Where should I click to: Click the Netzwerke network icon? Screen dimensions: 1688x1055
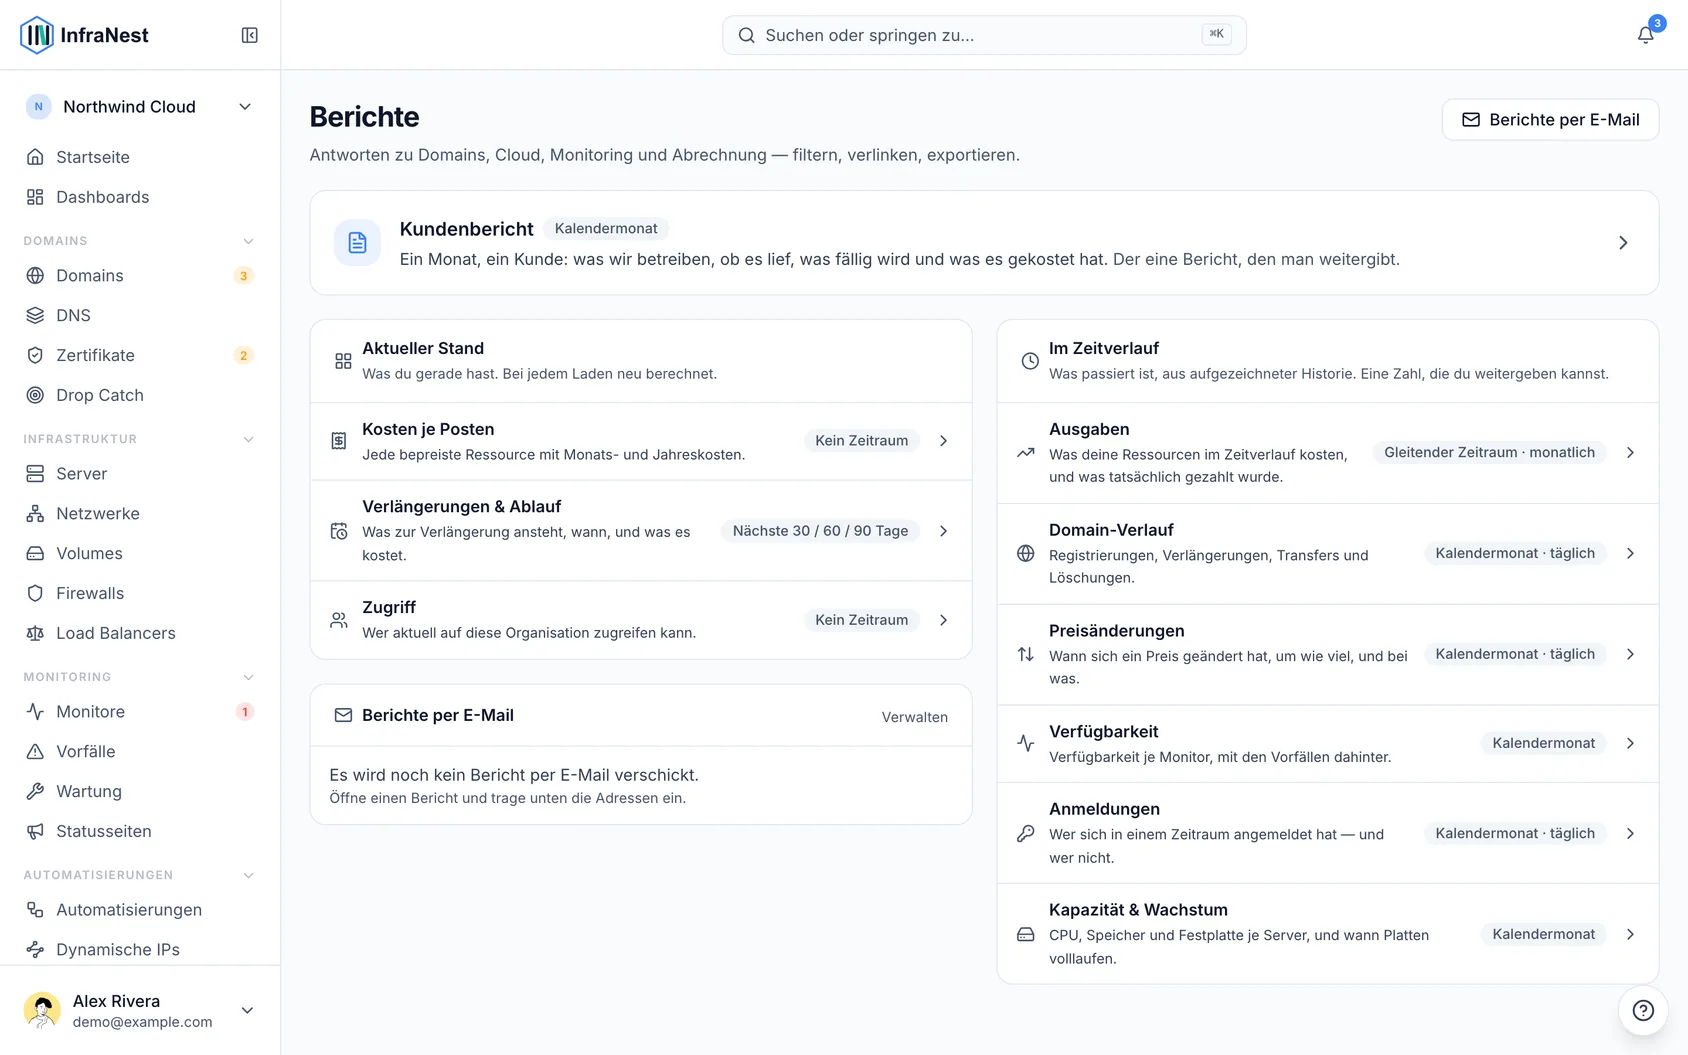35,513
